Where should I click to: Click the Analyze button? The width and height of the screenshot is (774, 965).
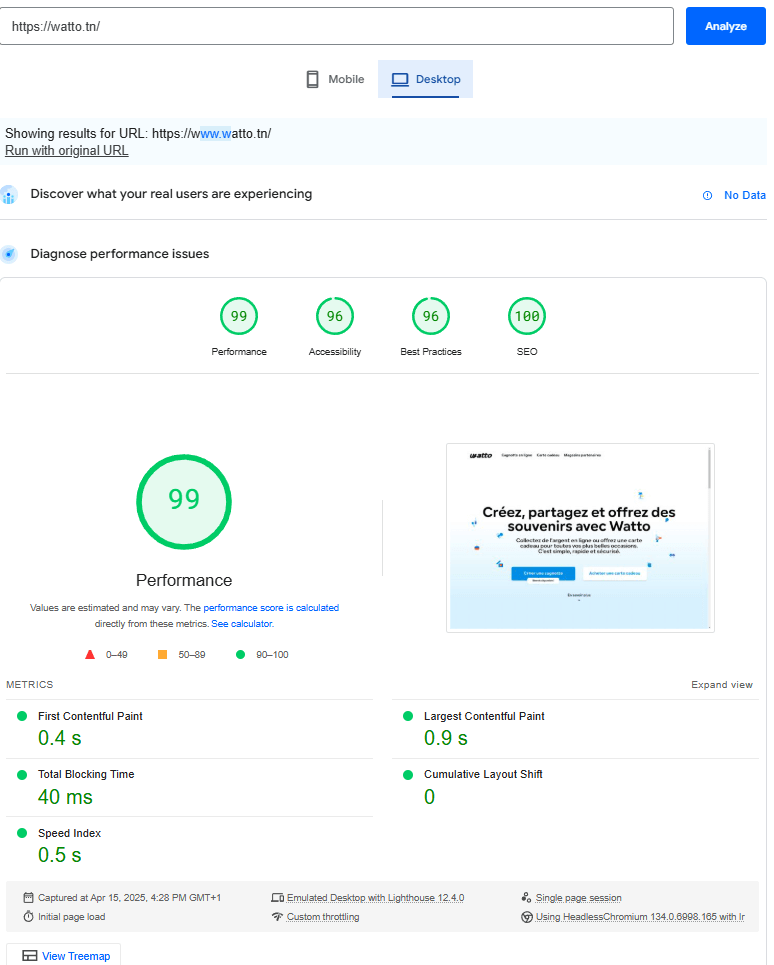coord(725,26)
